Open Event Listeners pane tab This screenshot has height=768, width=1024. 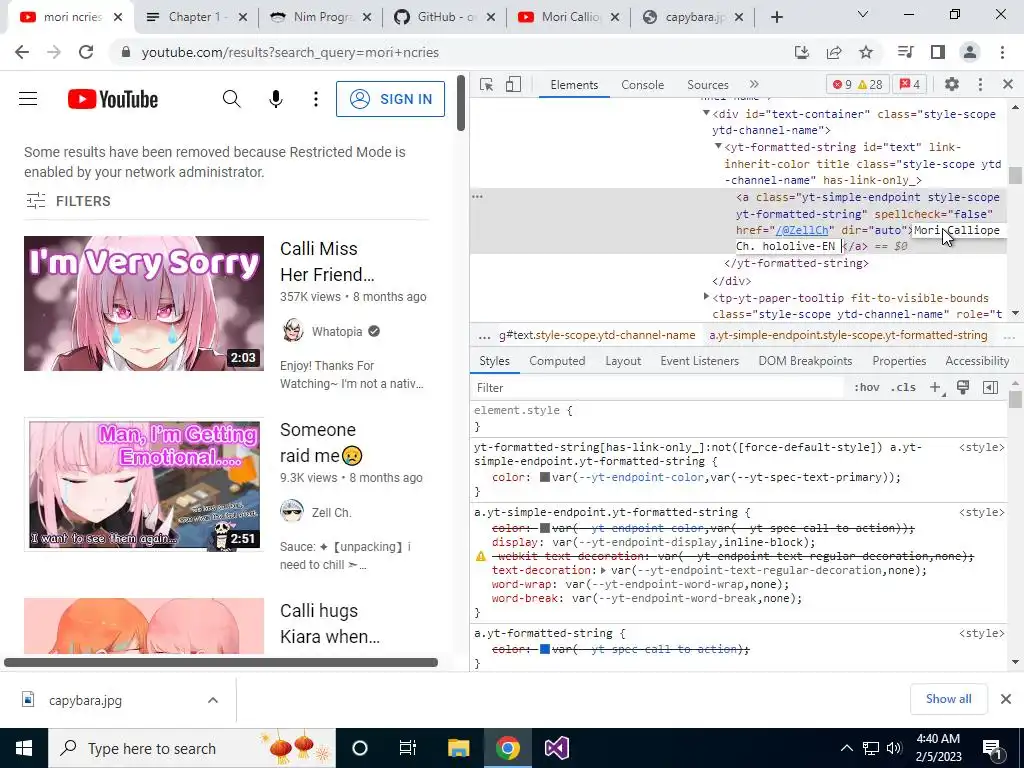(x=699, y=361)
